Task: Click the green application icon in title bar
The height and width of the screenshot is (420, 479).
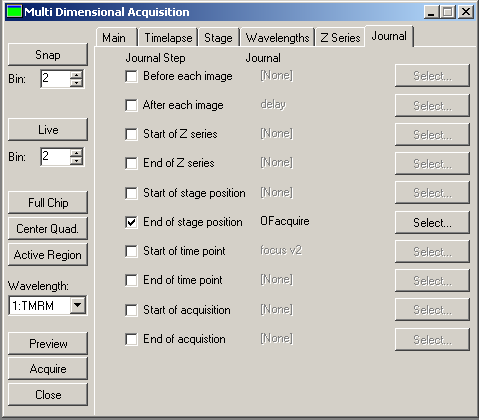Action: pyautogui.click(x=14, y=12)
